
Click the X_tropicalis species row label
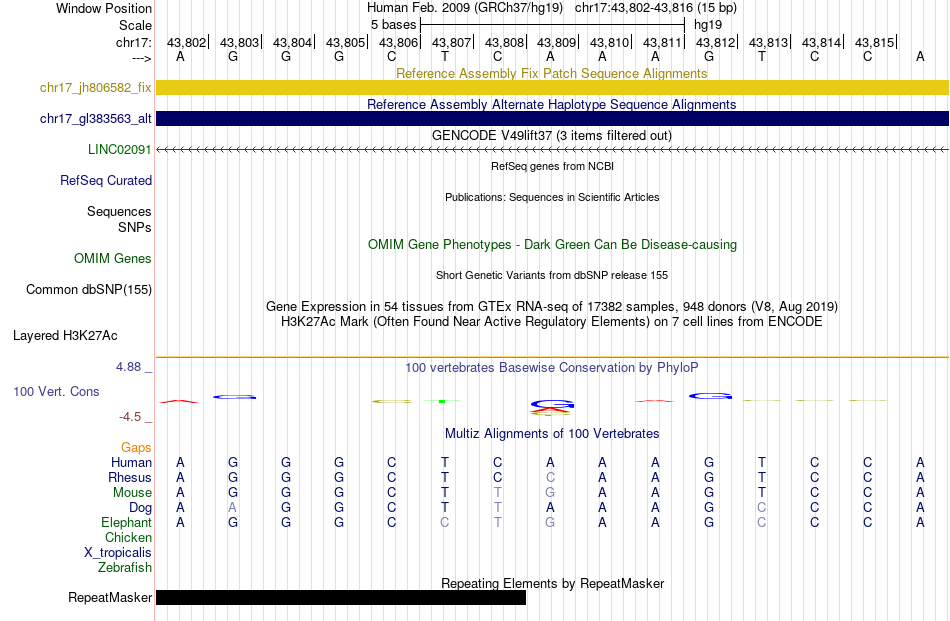click(x=118, y=553)
